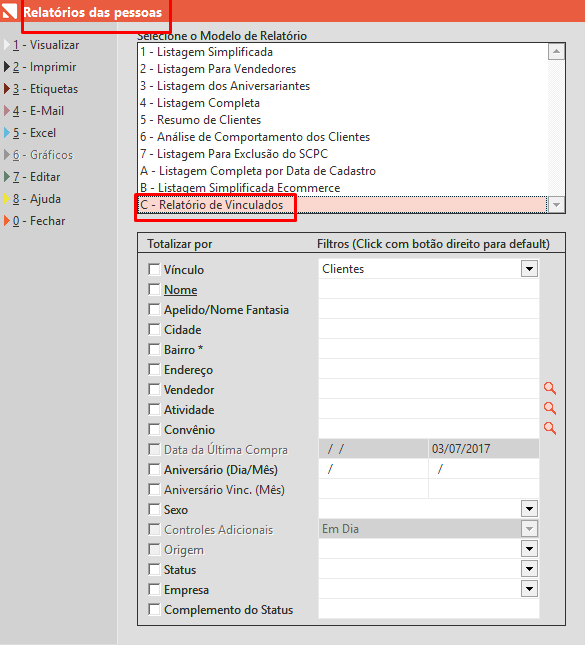Click the Cidade filter input field
Viewport: 587px width, 656px height.
tap(429, 329)
